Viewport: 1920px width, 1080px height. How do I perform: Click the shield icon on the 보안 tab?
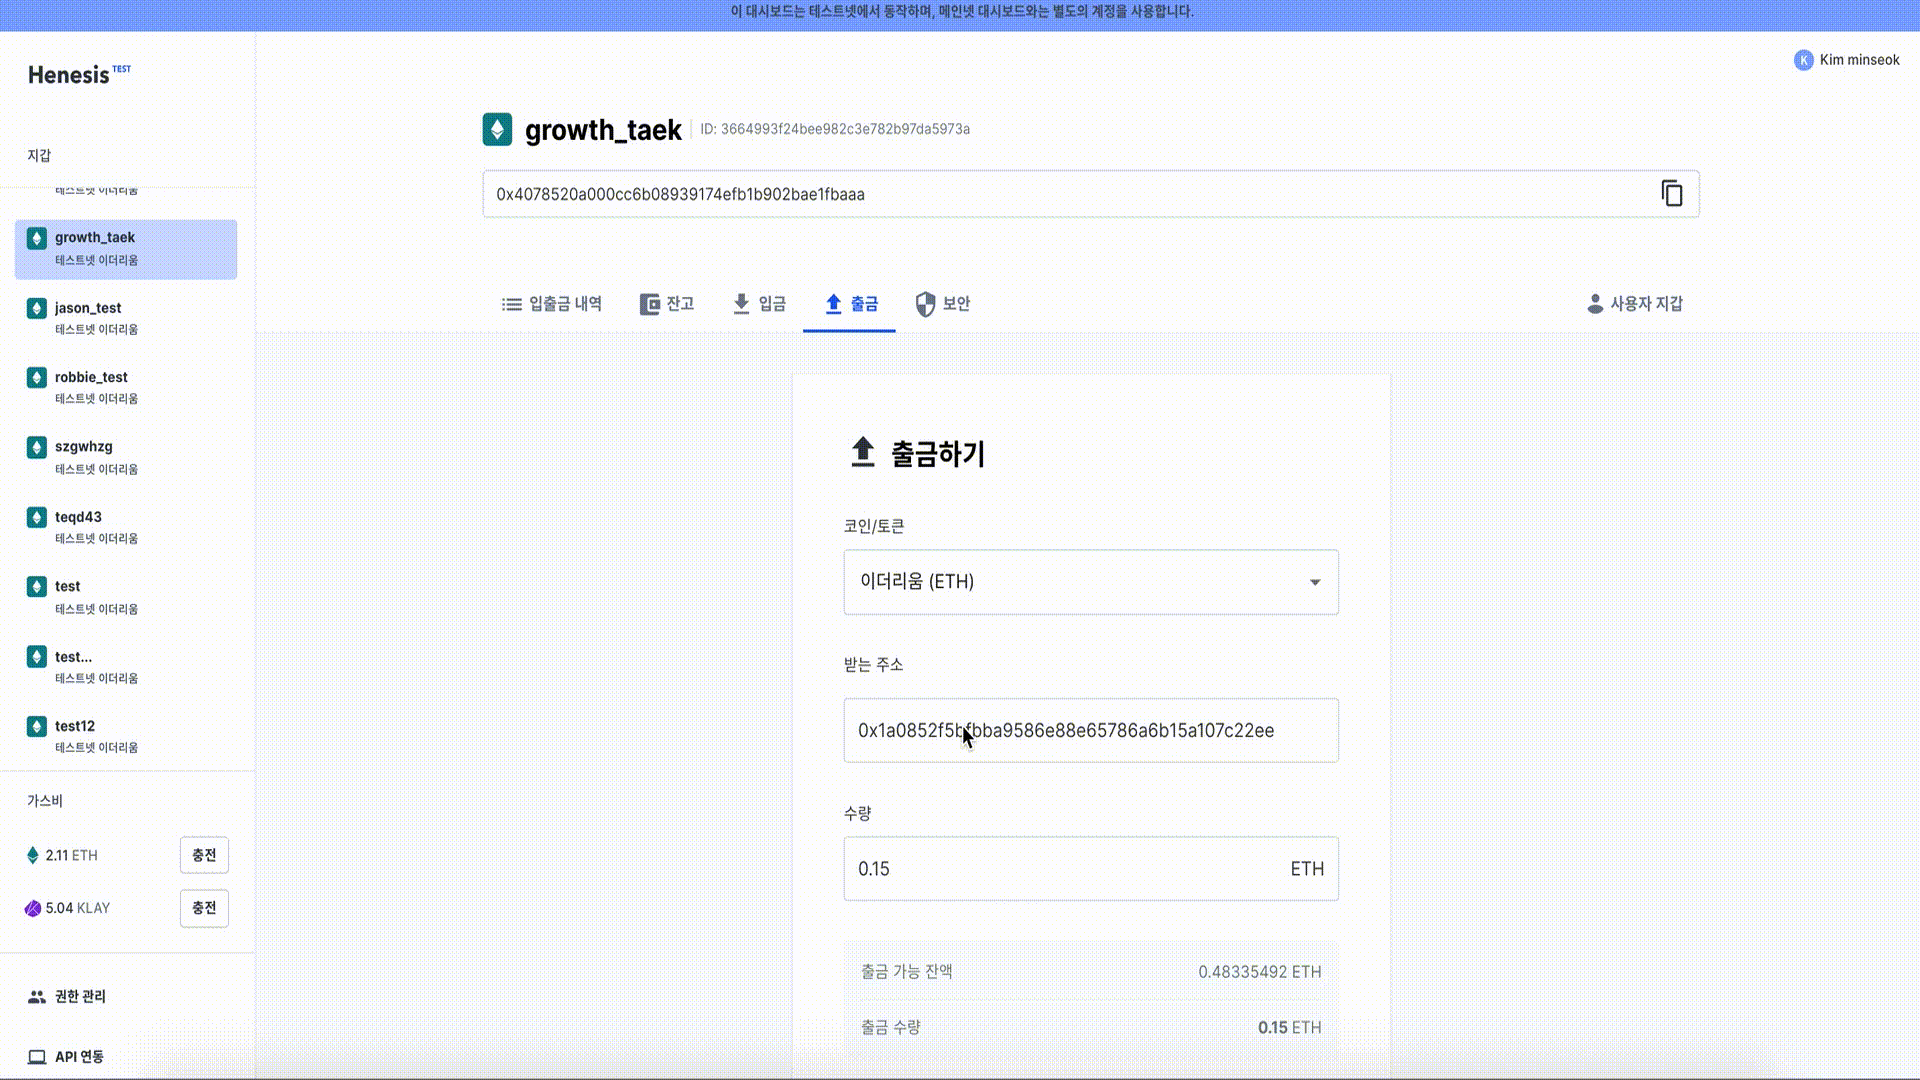tap(925, 304)
